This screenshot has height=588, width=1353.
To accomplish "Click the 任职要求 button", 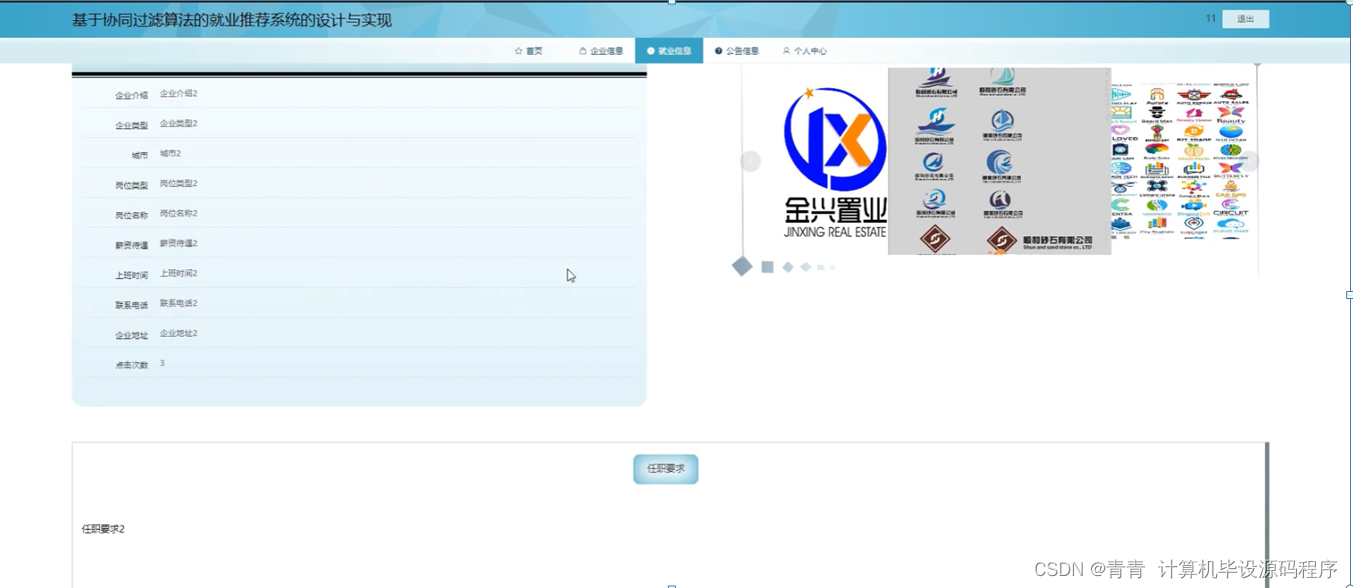I will click(666, 469).
